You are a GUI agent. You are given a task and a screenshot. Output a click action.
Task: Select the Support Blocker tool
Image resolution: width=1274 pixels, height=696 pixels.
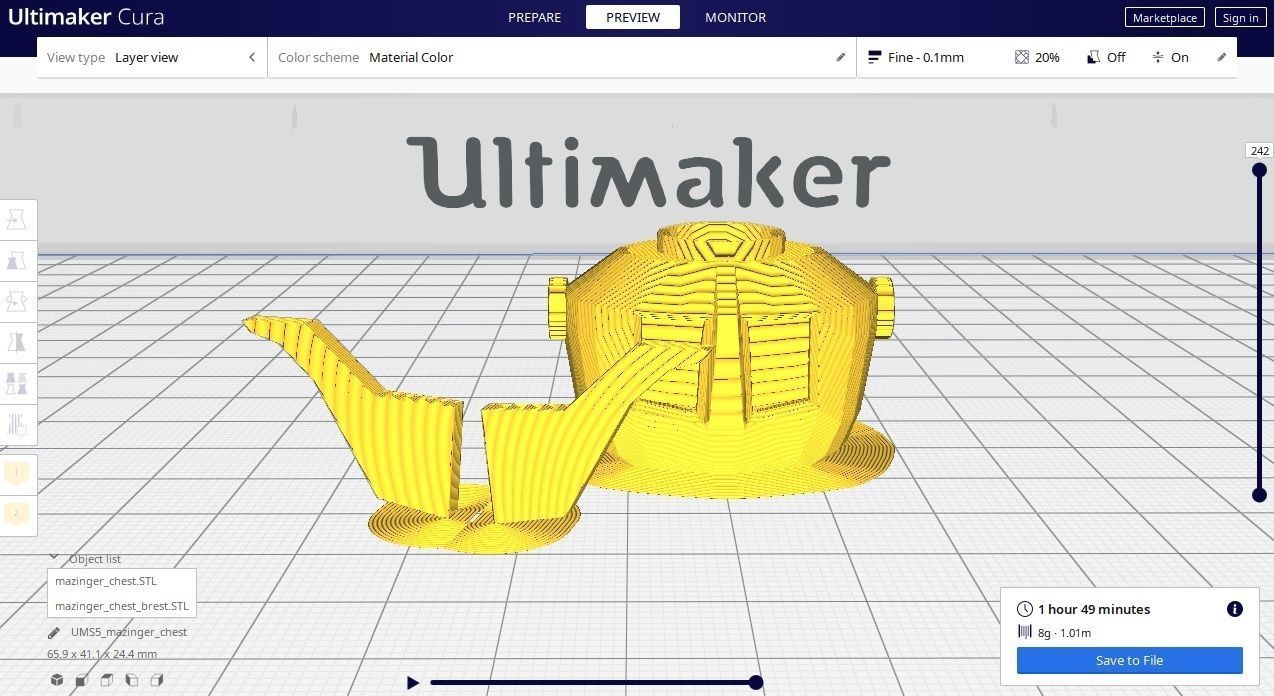click(17, 424)
